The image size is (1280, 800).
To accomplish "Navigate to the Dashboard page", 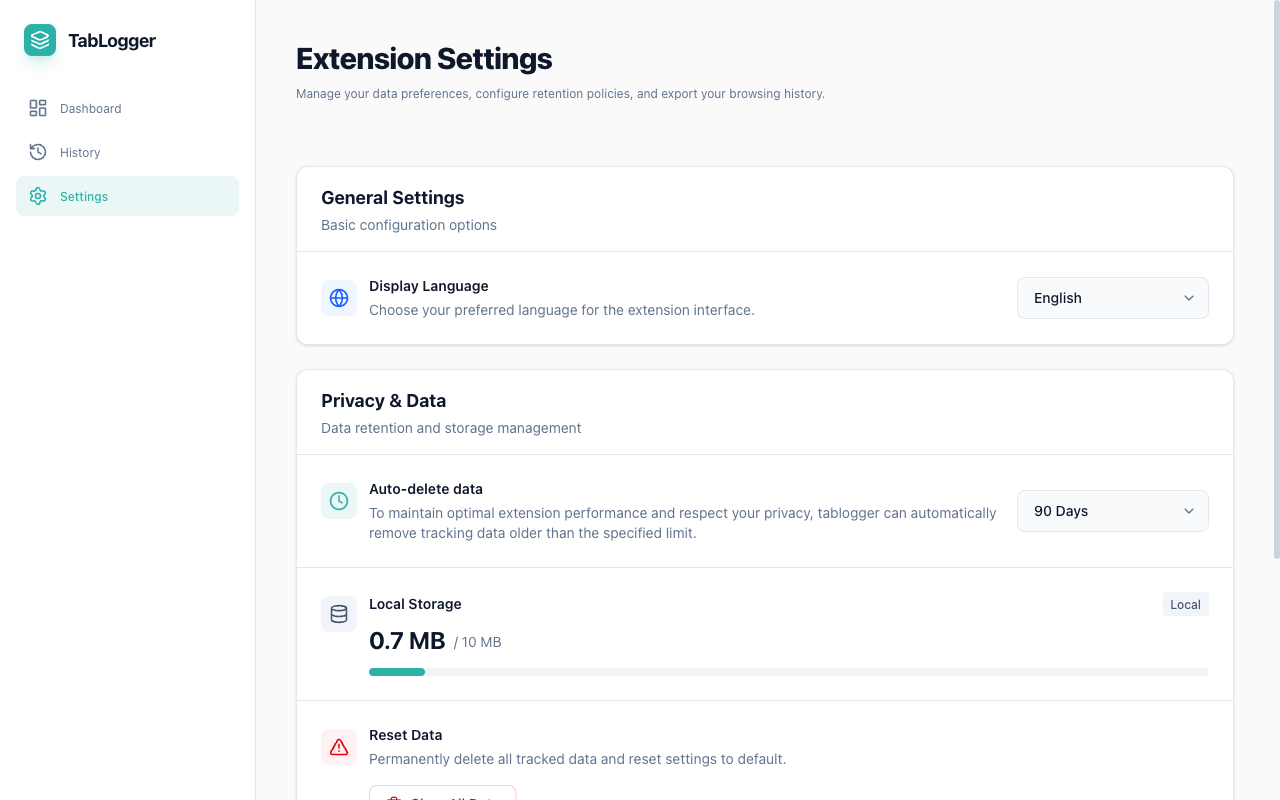I will (90, 108).
